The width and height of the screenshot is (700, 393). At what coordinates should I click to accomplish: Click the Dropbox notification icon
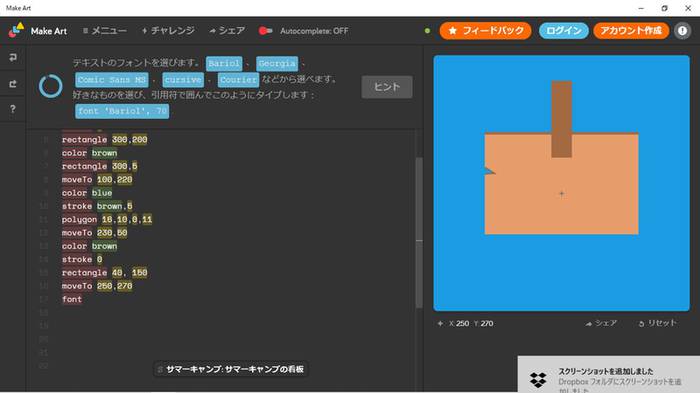pos(538,380)
